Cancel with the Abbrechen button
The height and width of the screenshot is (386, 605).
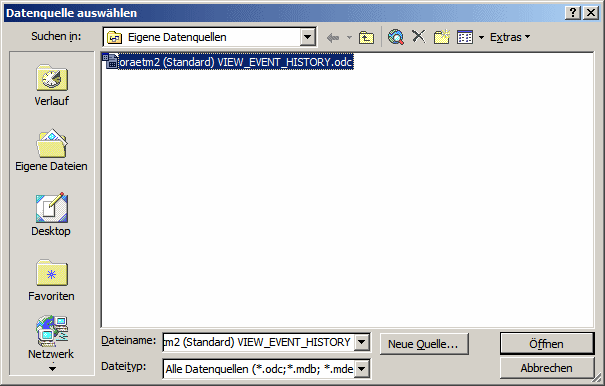pos(547,368)
